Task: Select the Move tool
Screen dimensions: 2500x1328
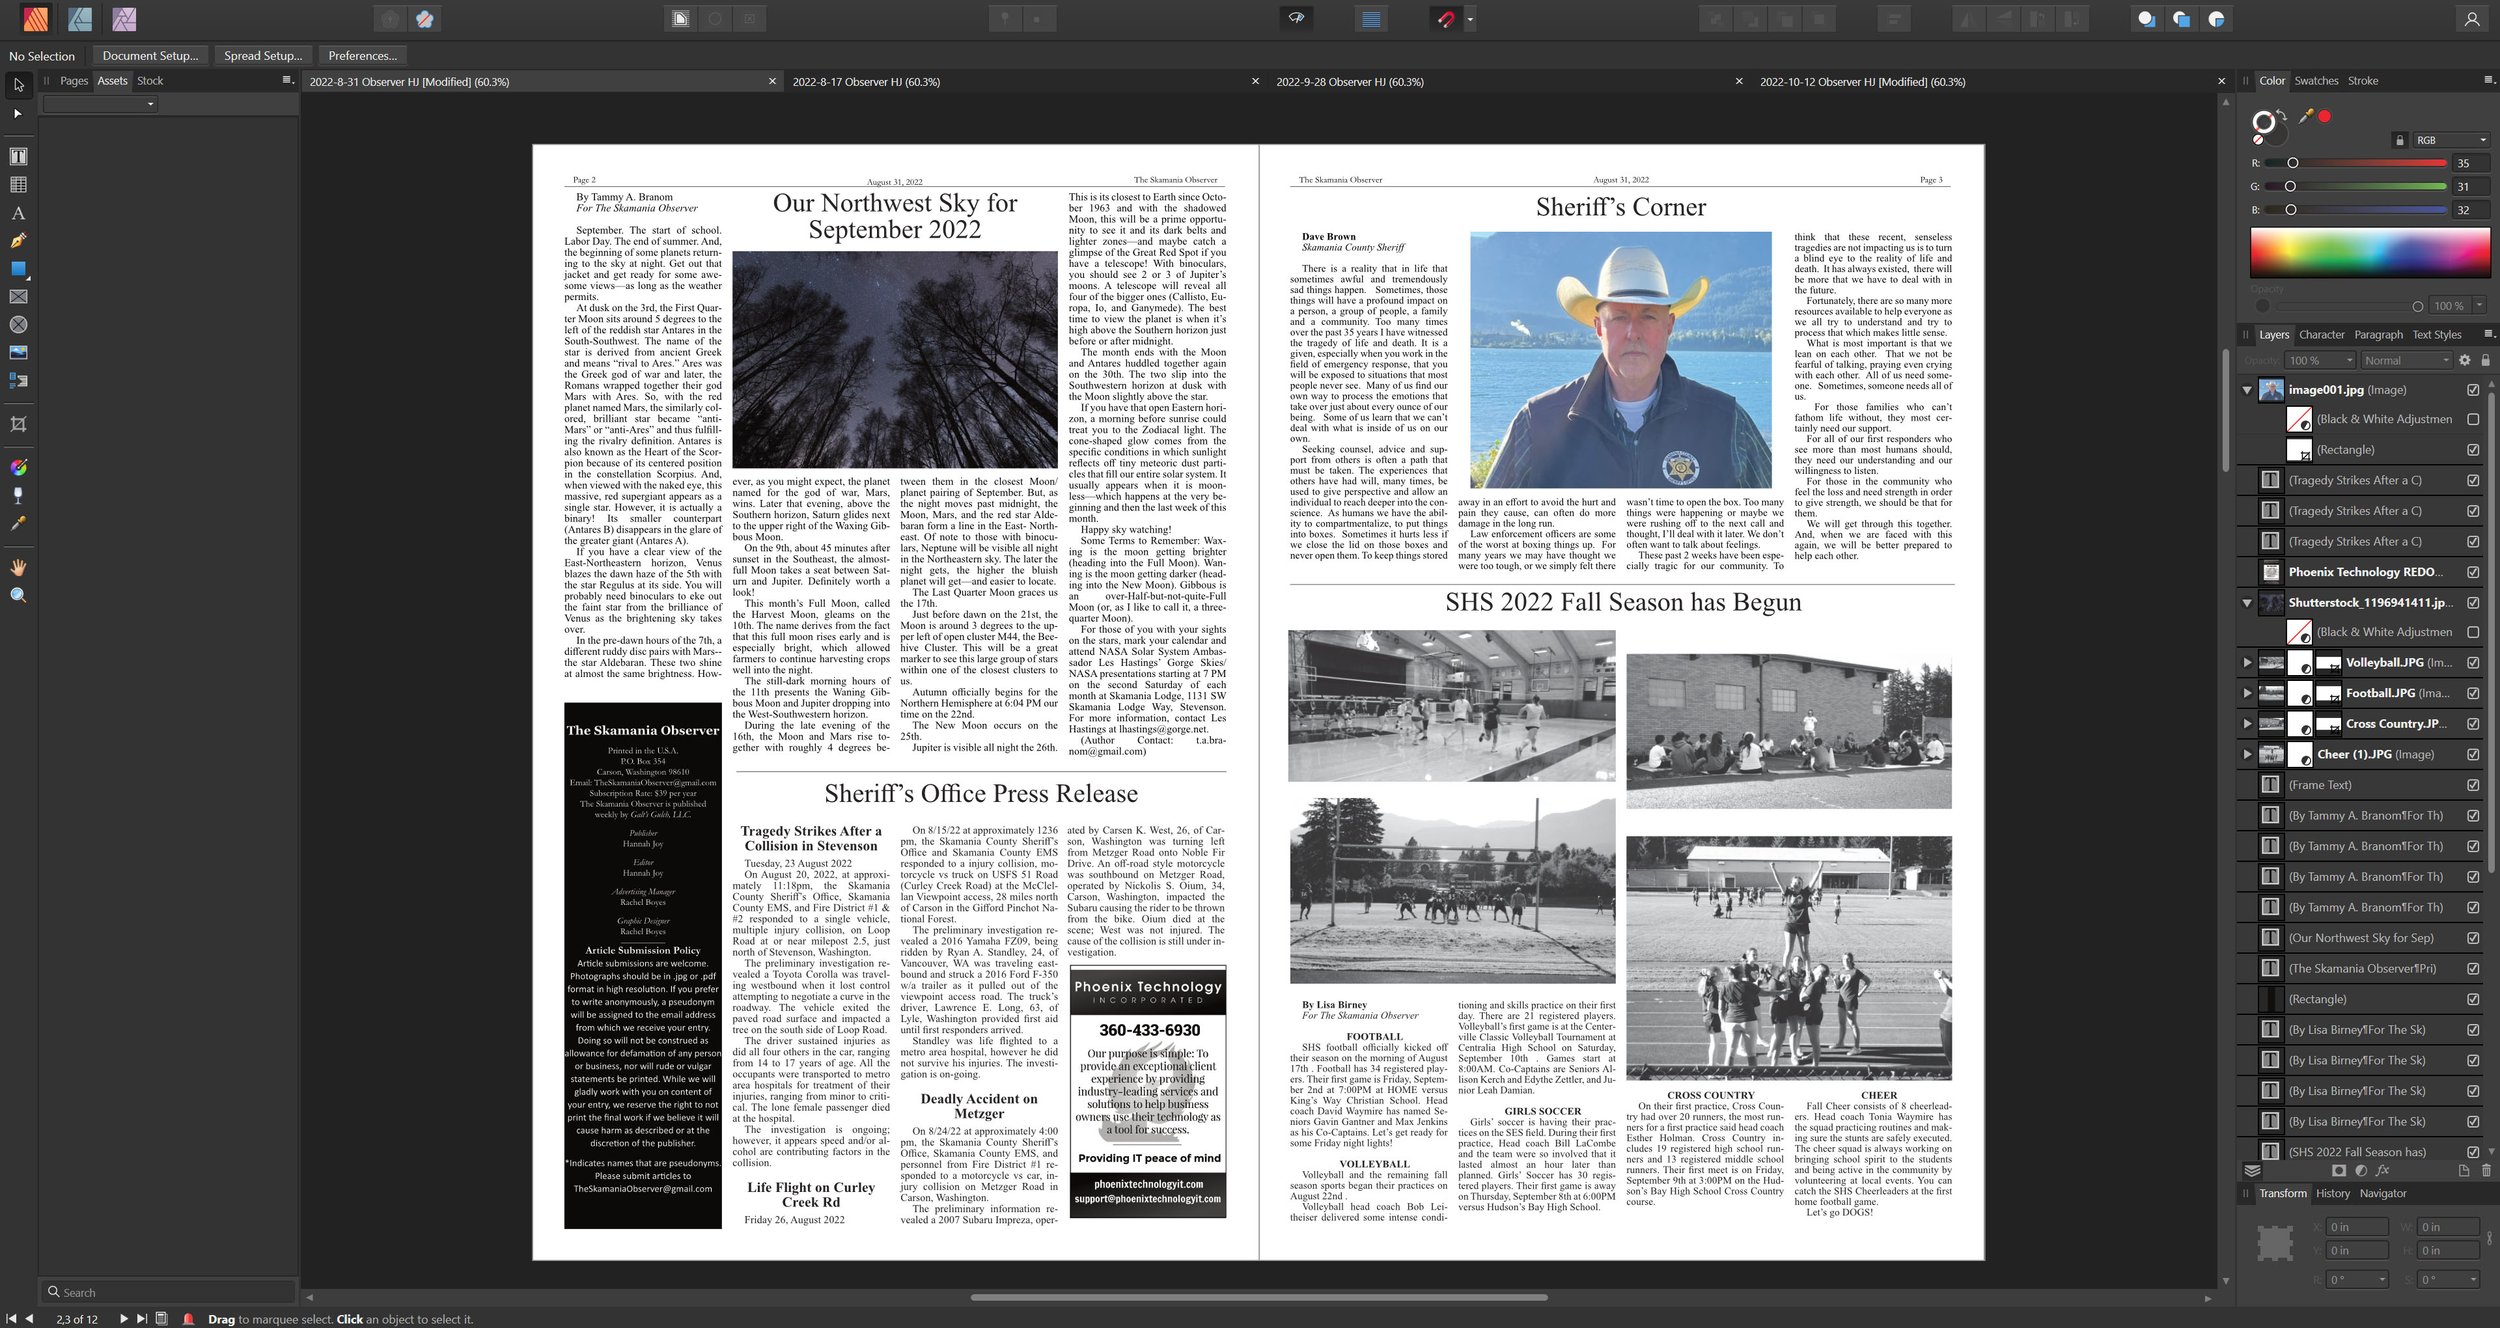Action: coord(18,85)
